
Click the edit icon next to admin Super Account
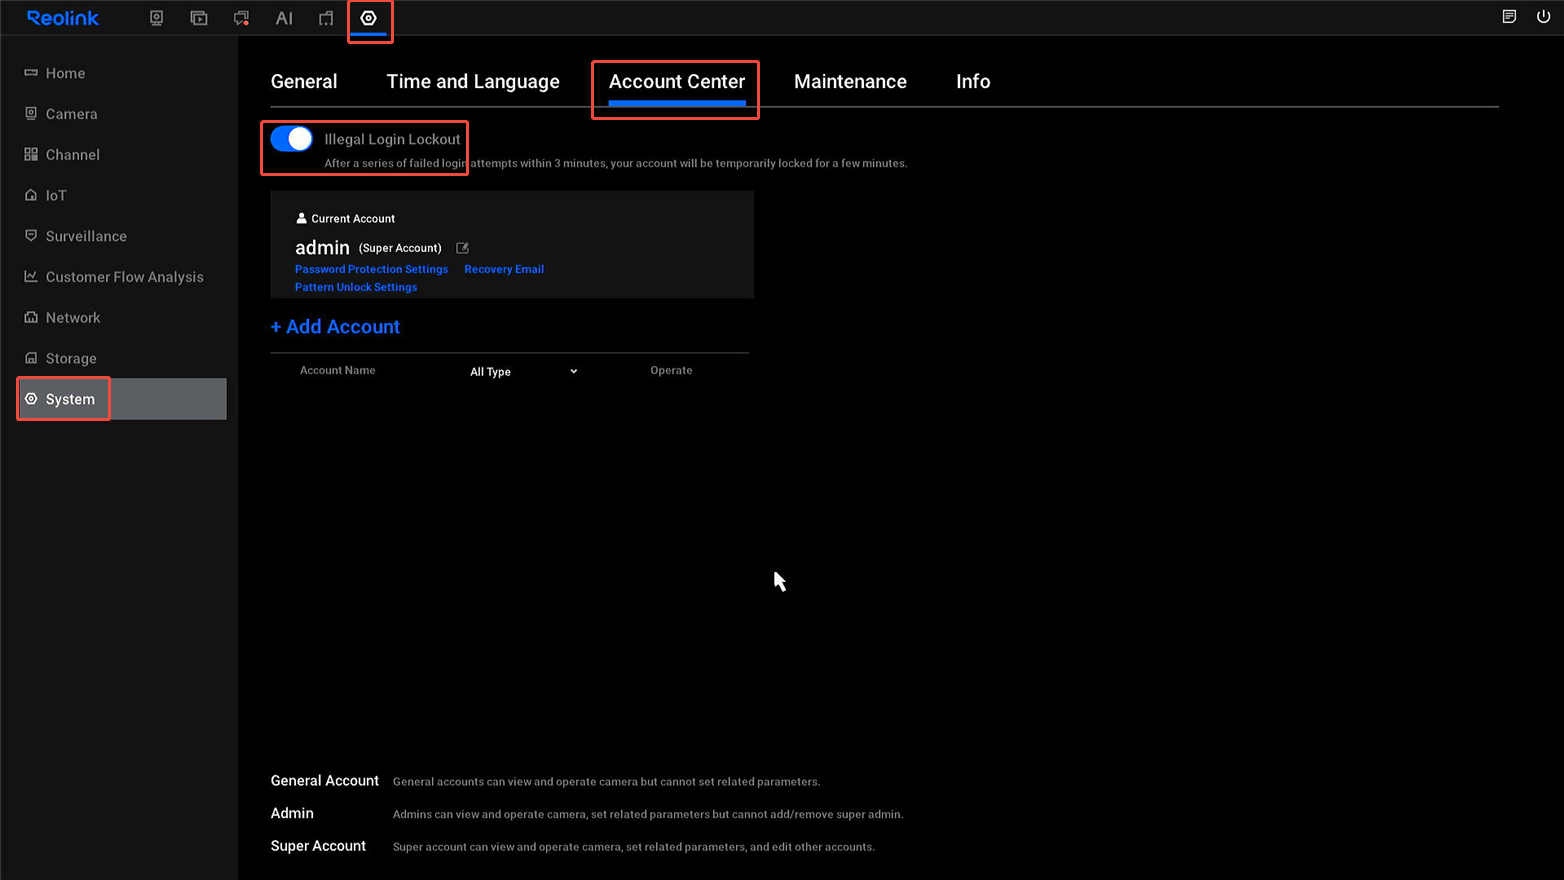coord(463,248)
